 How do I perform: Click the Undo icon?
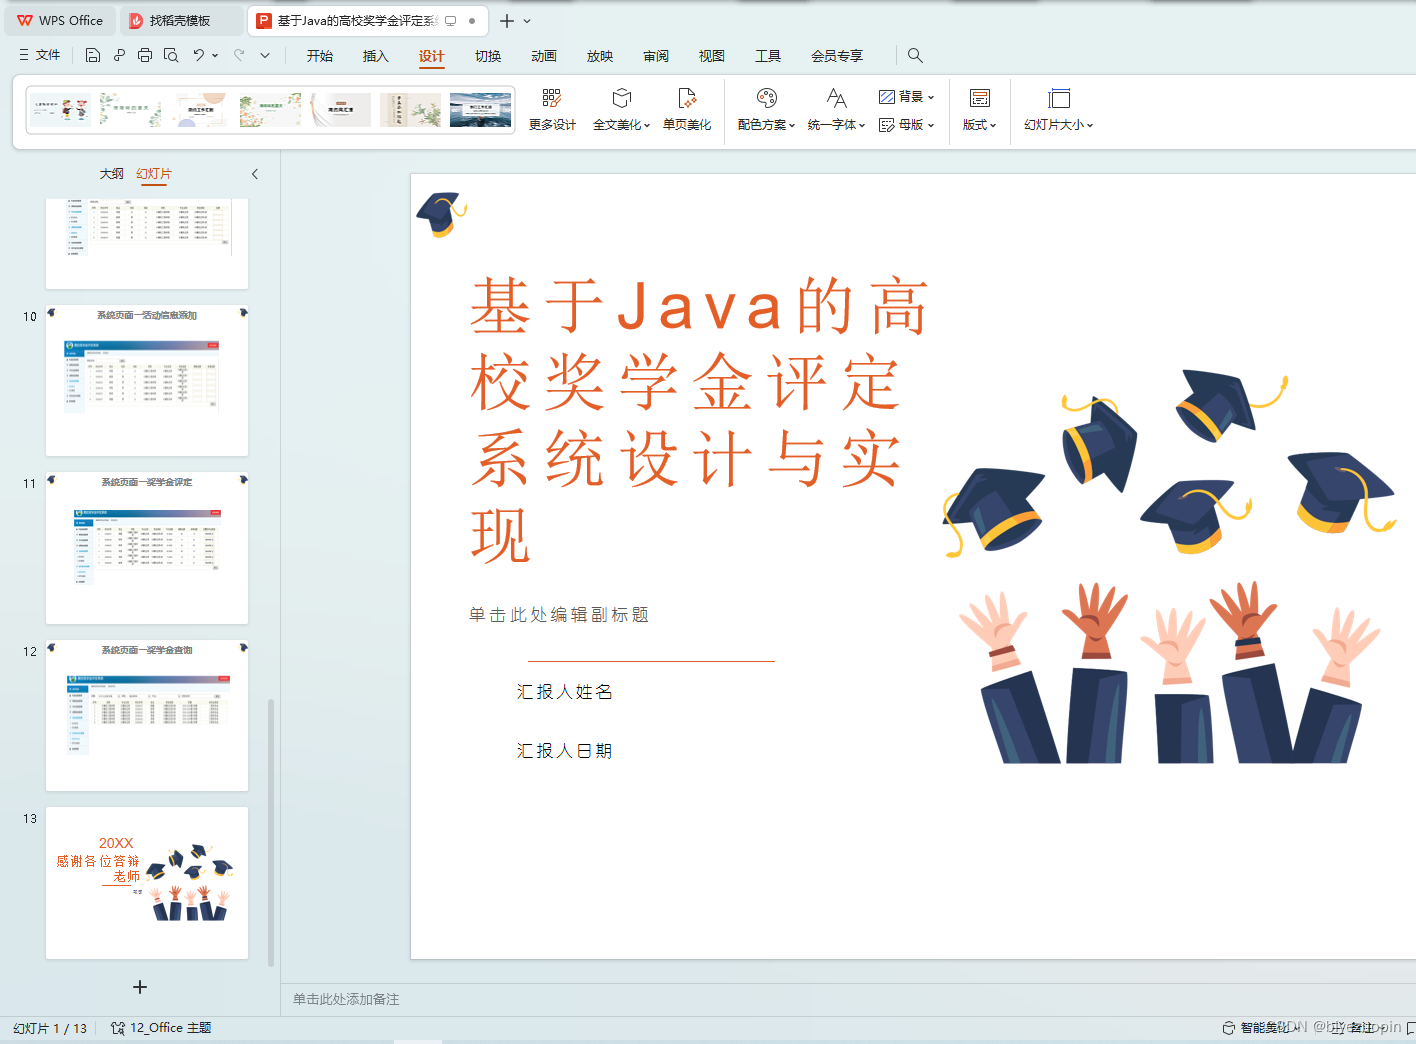click(x=199, y=55)
